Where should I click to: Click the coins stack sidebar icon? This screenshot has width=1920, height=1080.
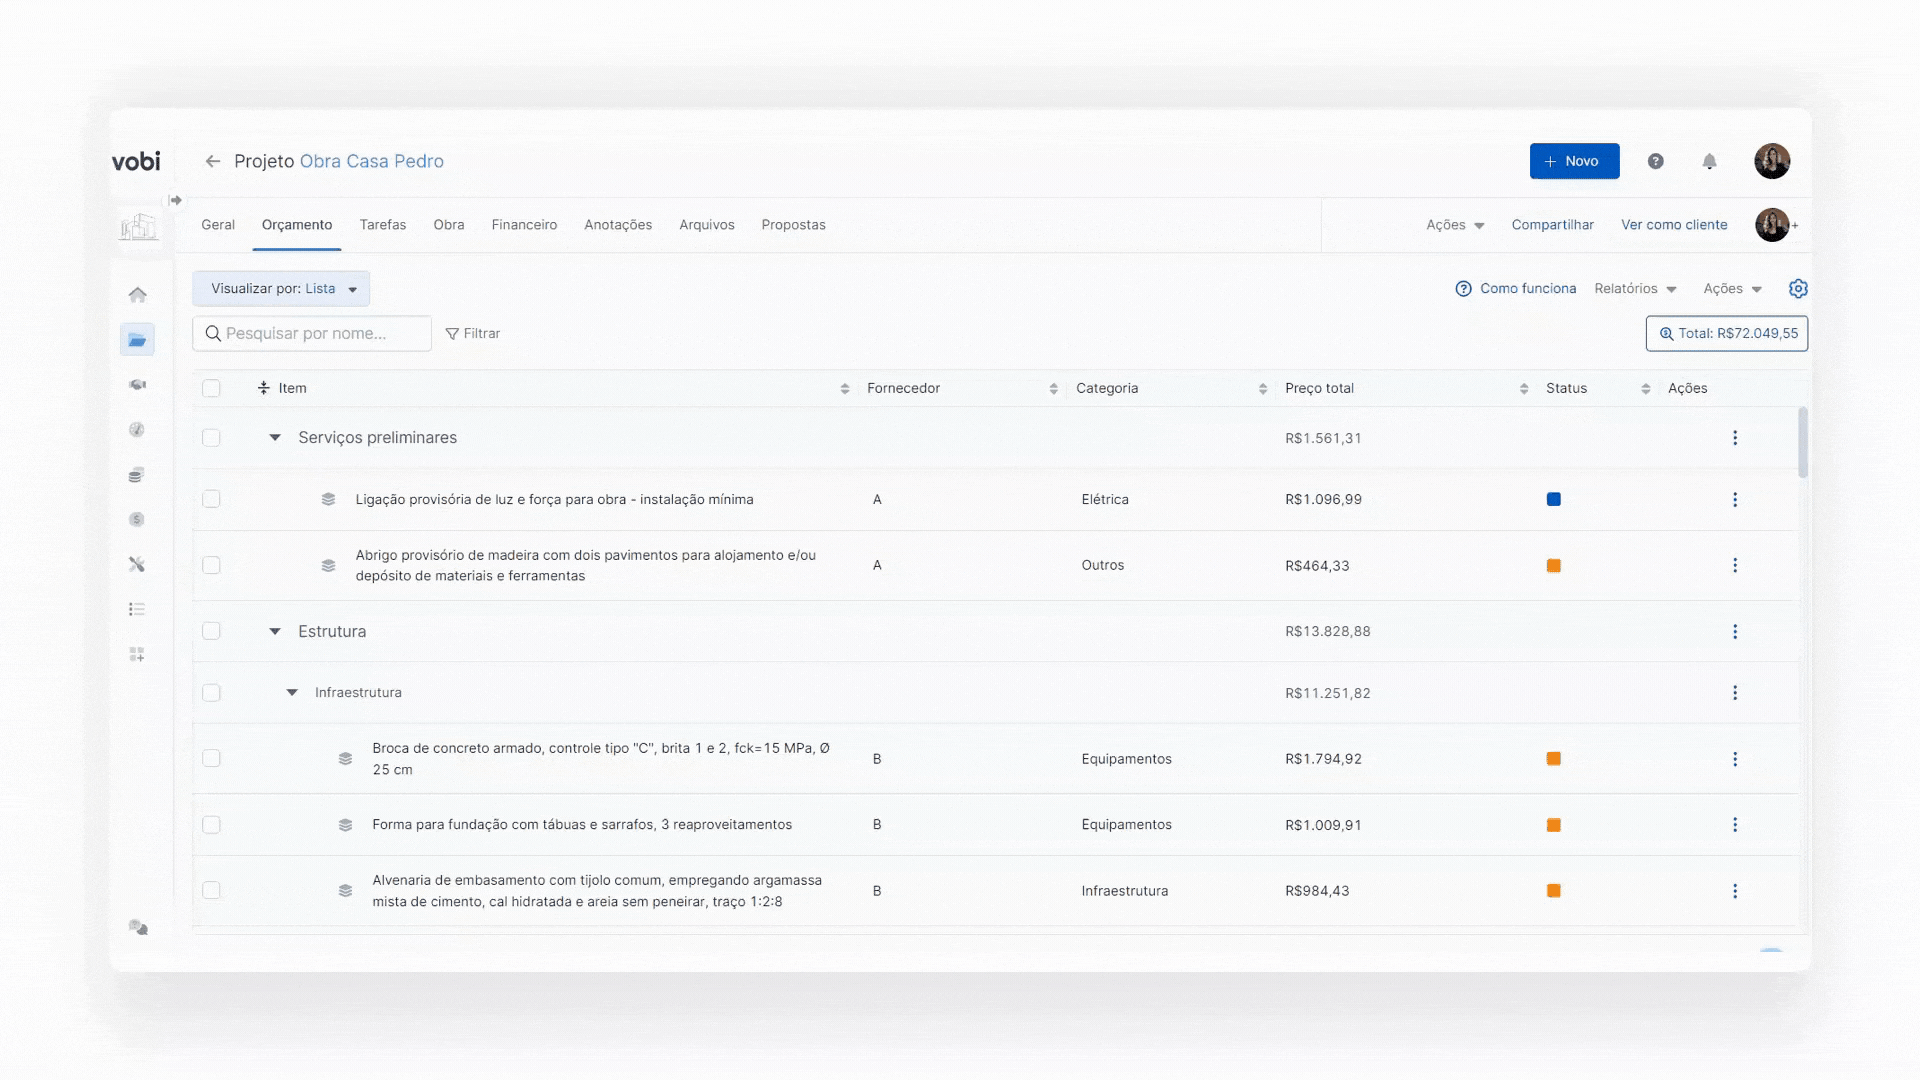tap(137, 475)
